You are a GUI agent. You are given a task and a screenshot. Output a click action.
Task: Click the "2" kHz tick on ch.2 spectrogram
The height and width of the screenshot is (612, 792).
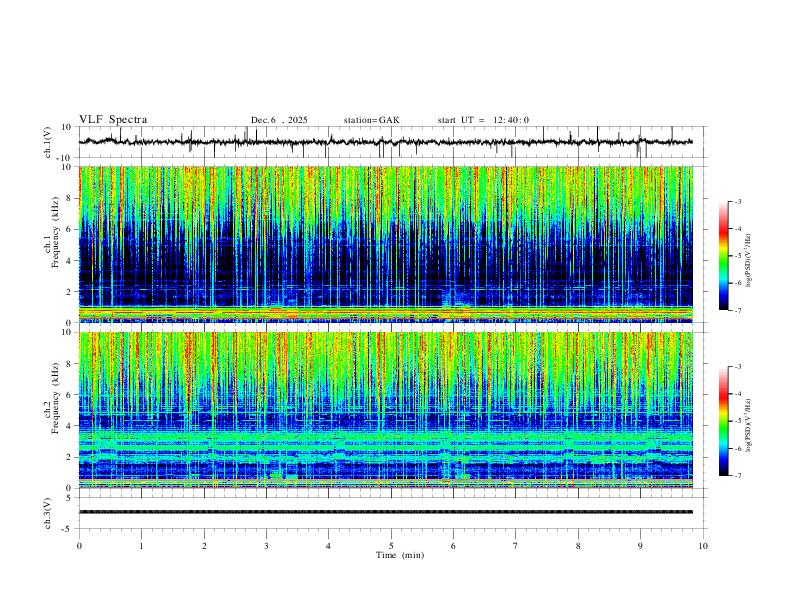69,457
